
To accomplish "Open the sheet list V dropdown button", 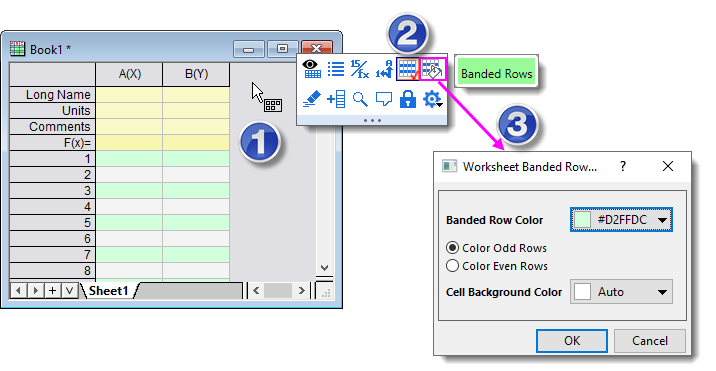I will click(x=69, y=291).
